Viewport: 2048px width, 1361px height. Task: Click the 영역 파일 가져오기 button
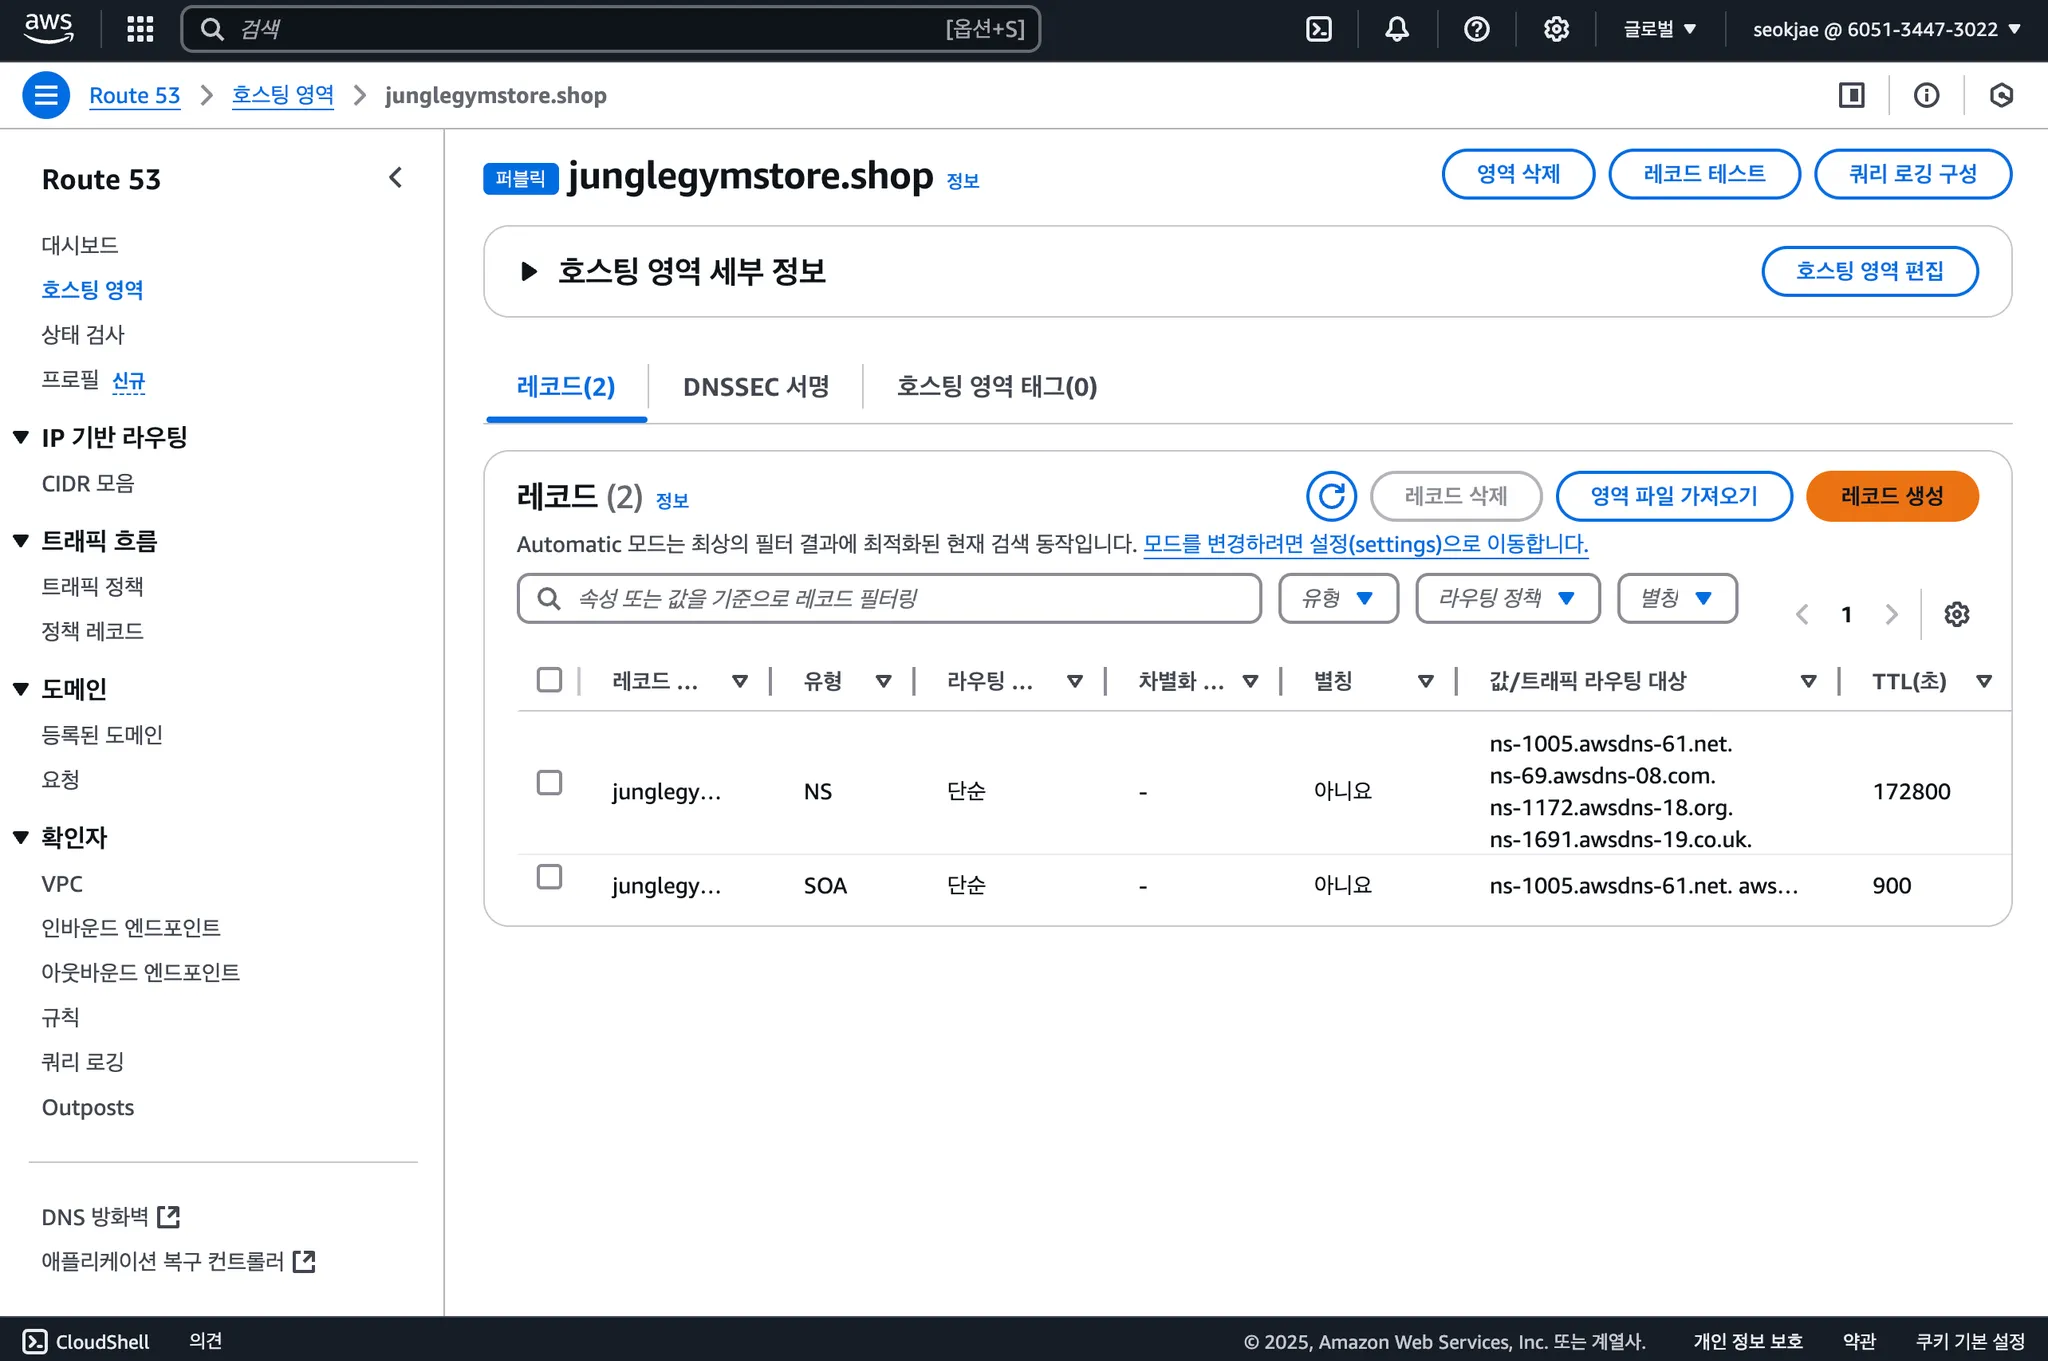[1673, 496]
